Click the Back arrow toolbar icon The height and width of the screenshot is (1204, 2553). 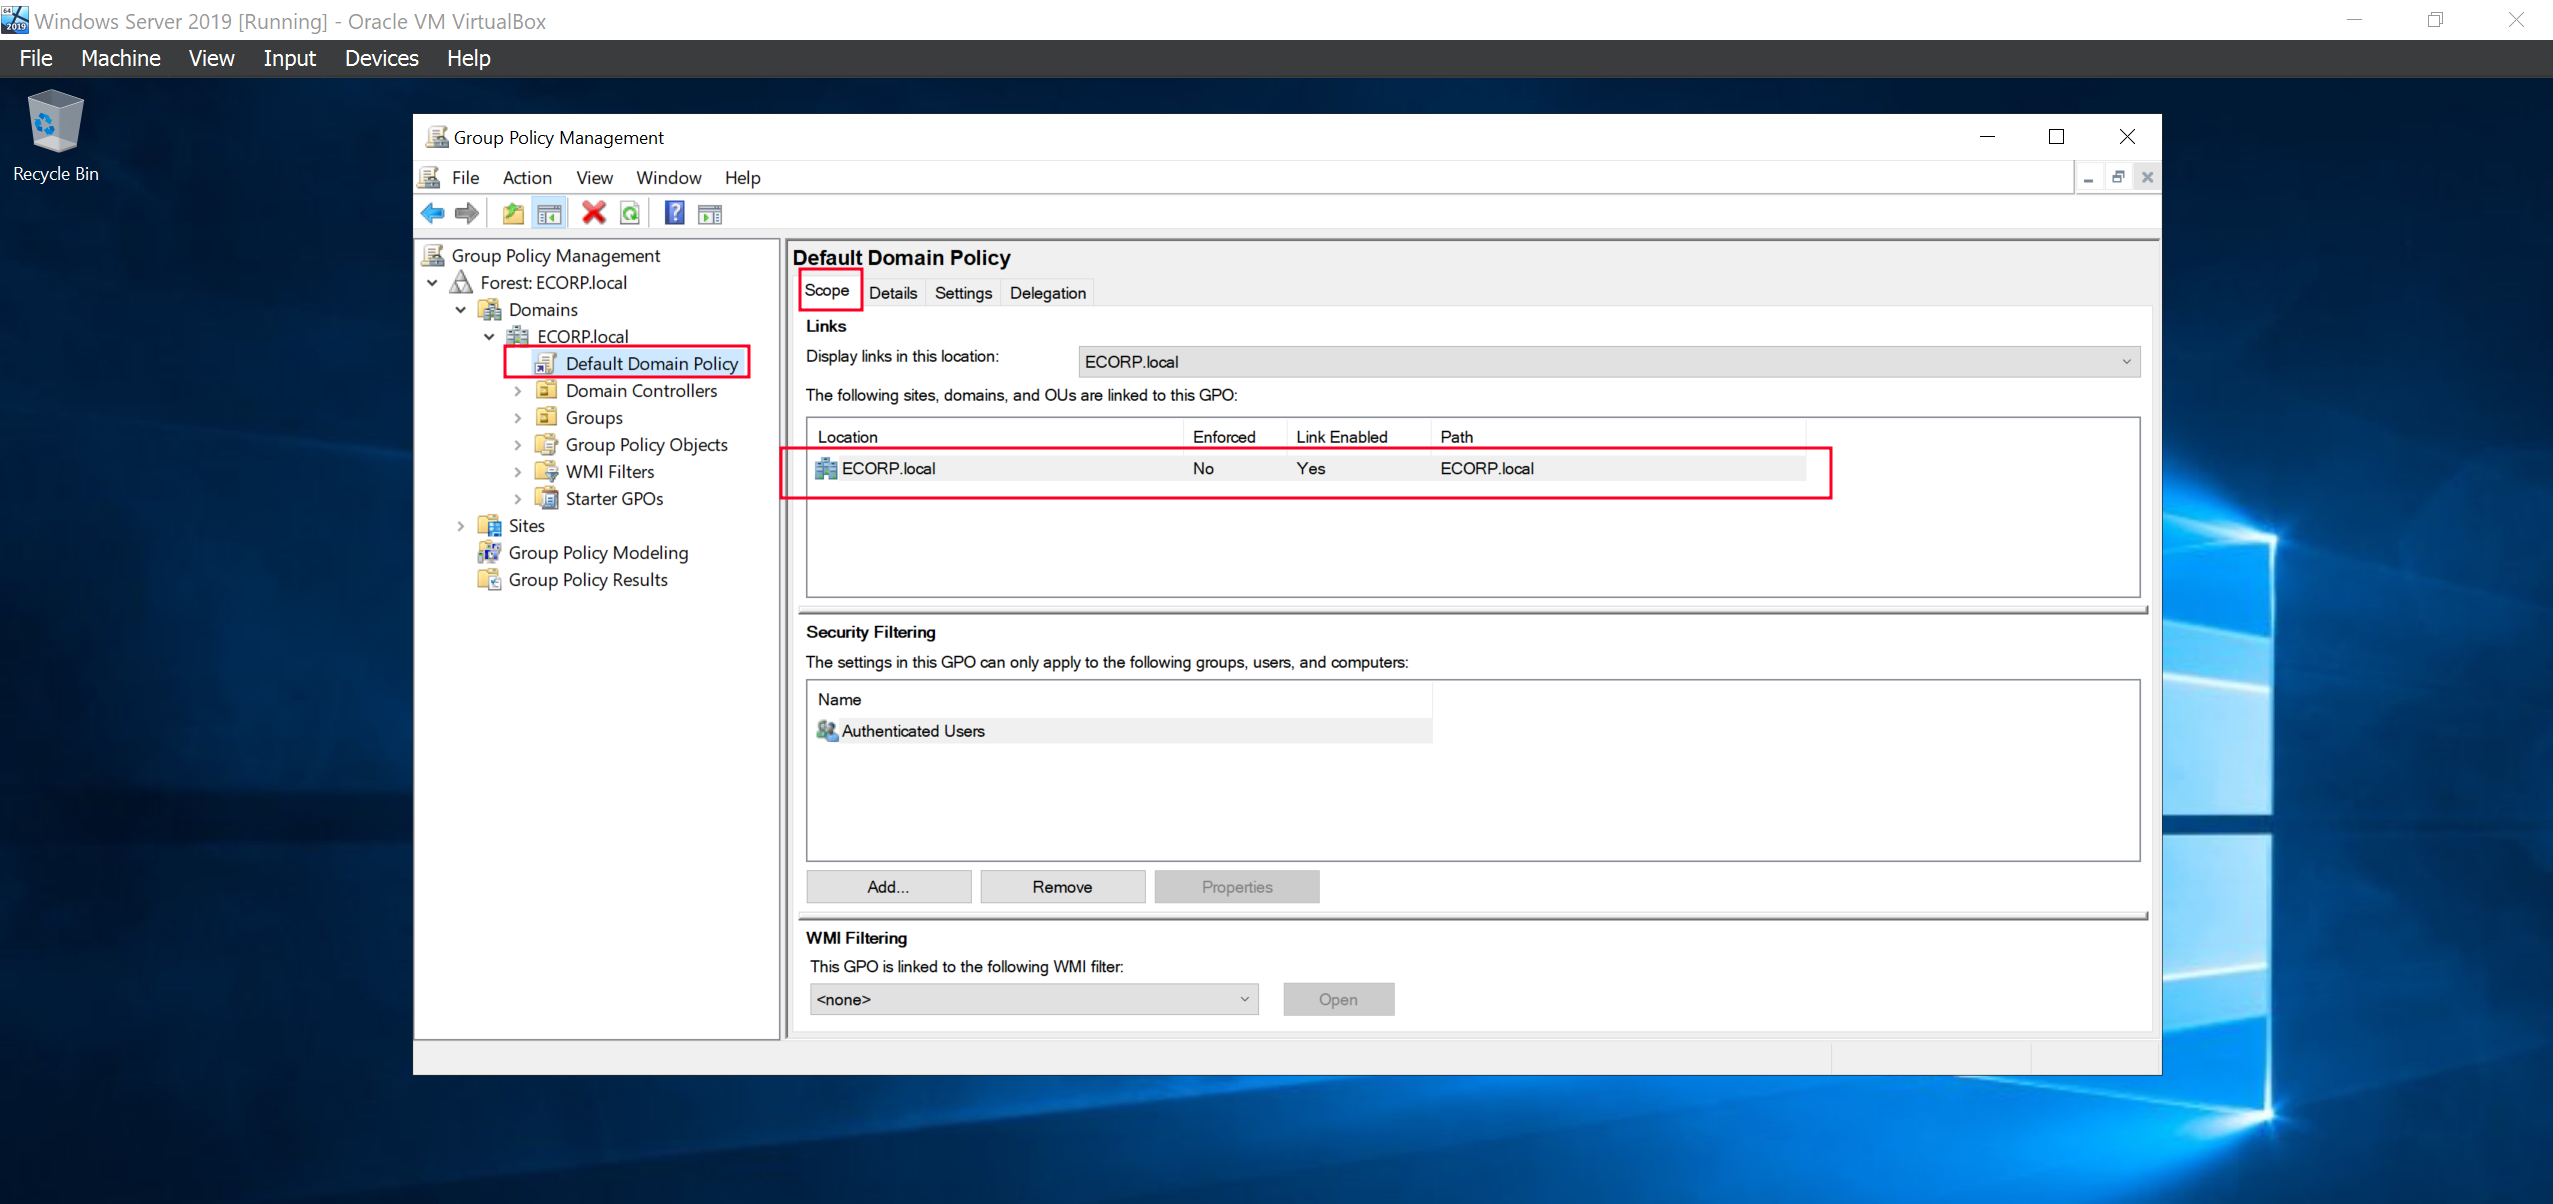[433, 213]
